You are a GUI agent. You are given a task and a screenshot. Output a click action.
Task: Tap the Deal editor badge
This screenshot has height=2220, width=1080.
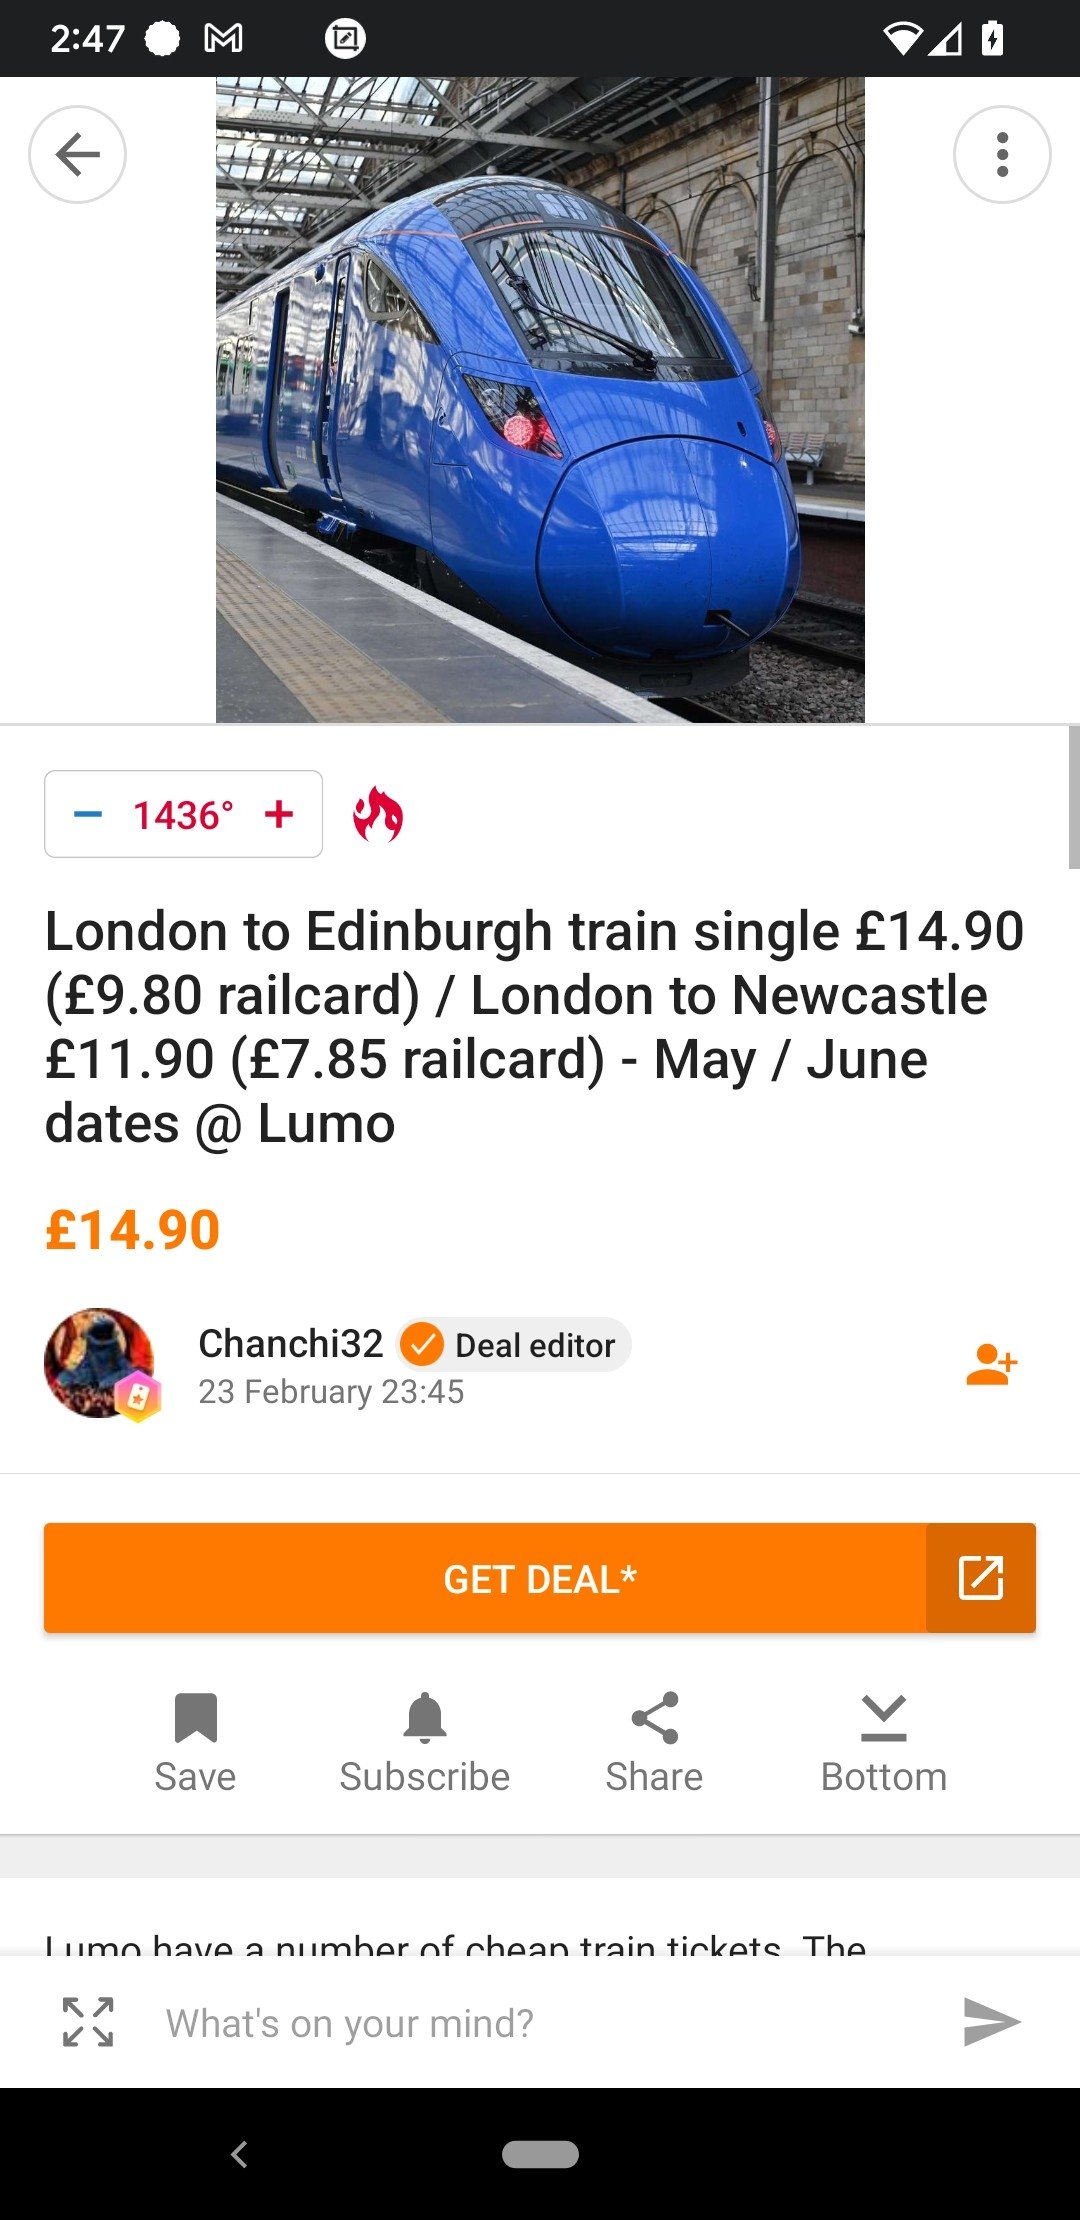(x=516, y=1345)
